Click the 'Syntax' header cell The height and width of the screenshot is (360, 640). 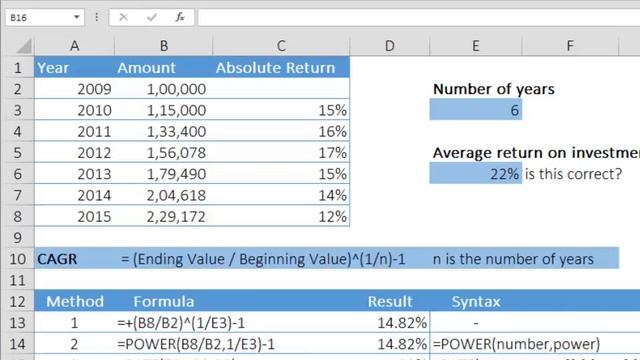476,302
